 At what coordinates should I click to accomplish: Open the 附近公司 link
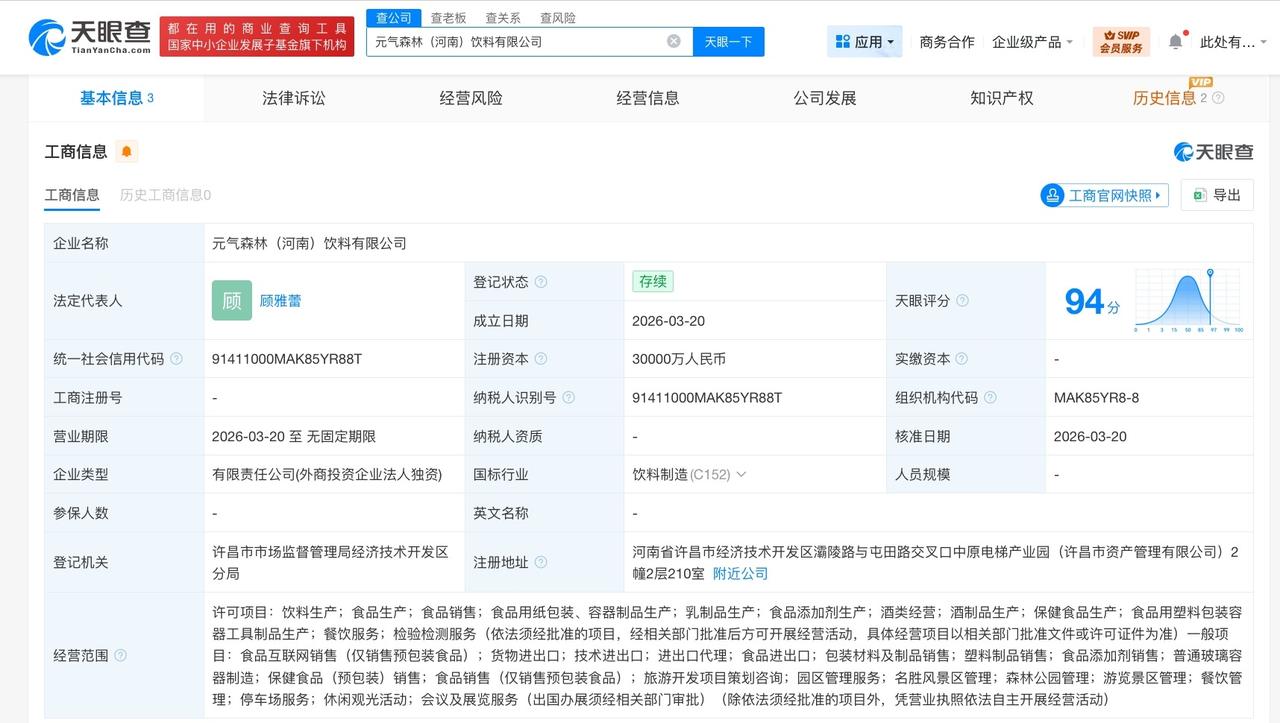pos(740,573)
